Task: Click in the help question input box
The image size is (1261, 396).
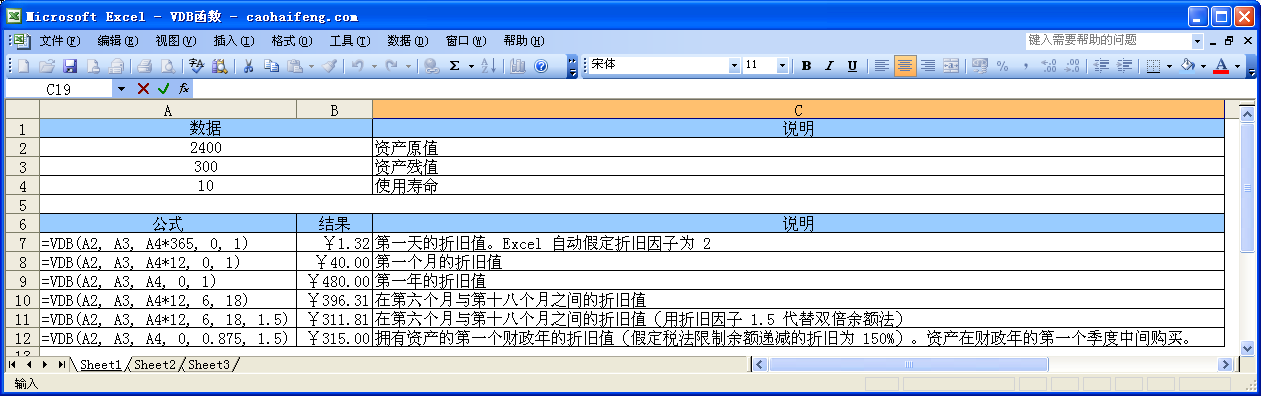Action: 1107,41
